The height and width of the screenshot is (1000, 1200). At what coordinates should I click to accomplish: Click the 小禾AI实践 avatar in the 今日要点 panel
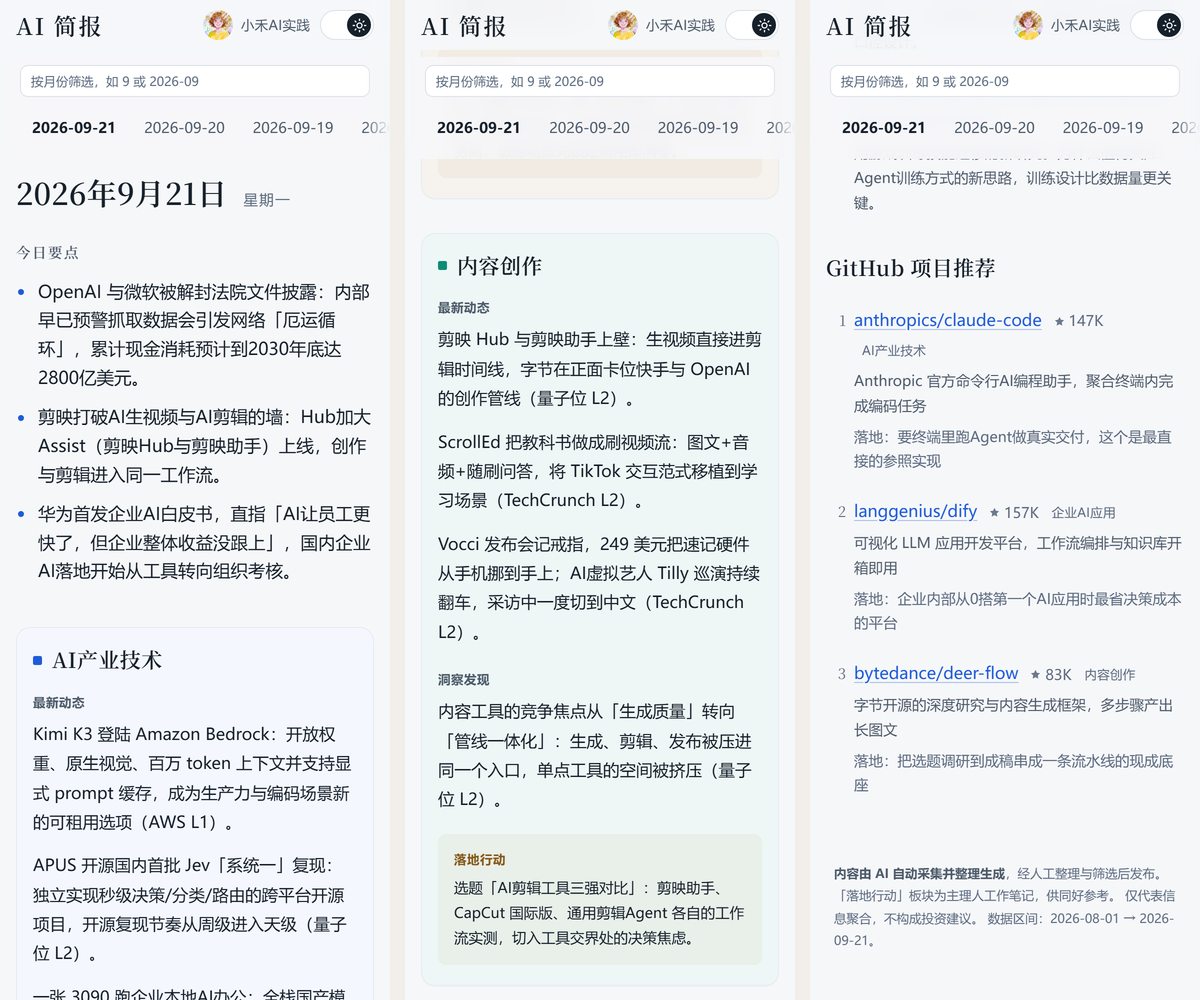[218, 26]
